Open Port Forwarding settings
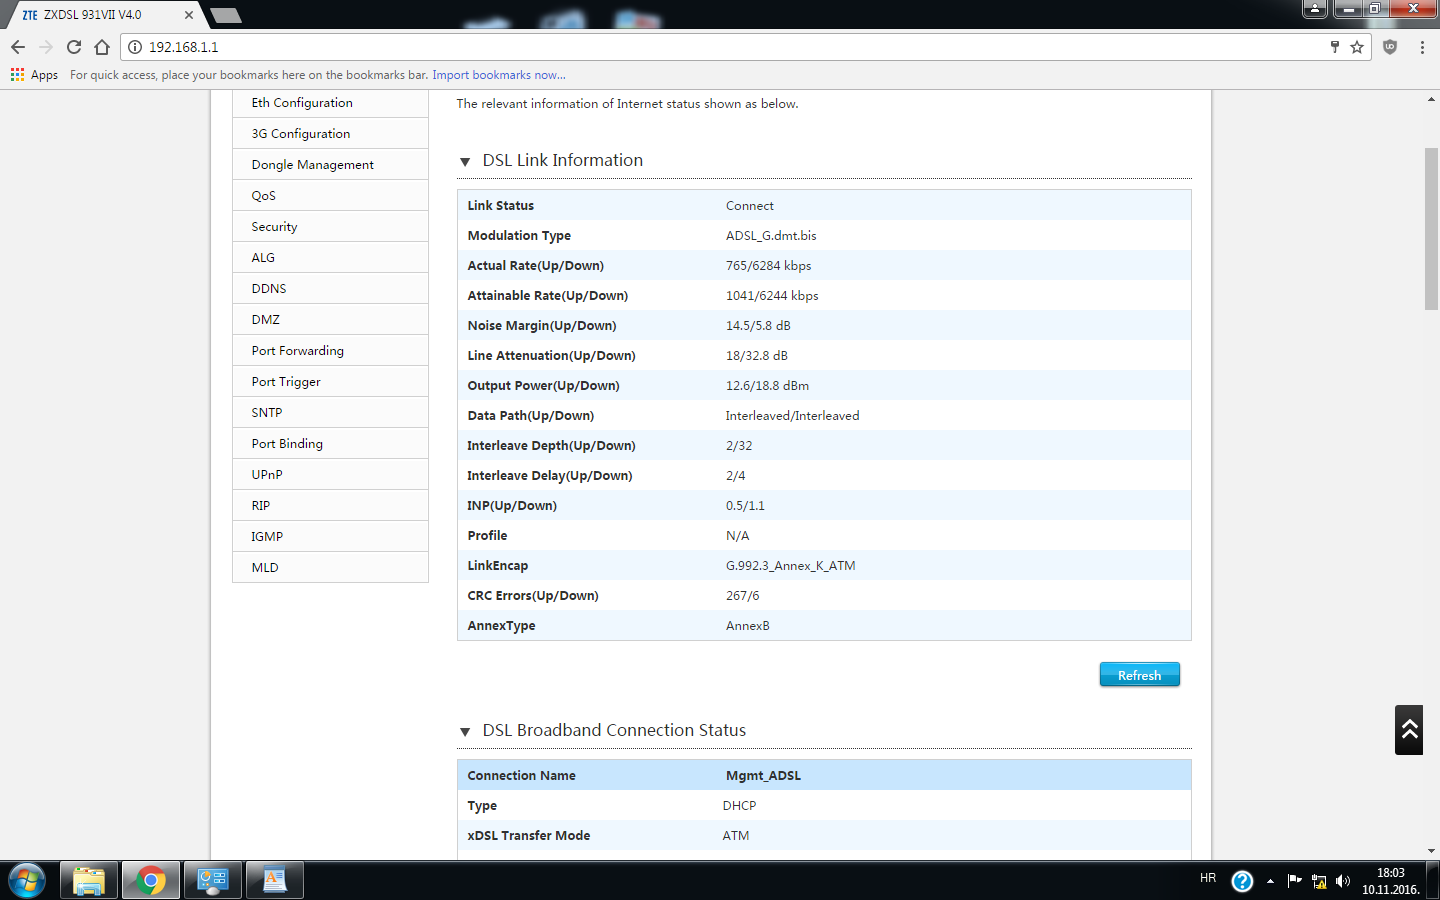Screen dimensions: 1440x900 (x=297, y=351)
